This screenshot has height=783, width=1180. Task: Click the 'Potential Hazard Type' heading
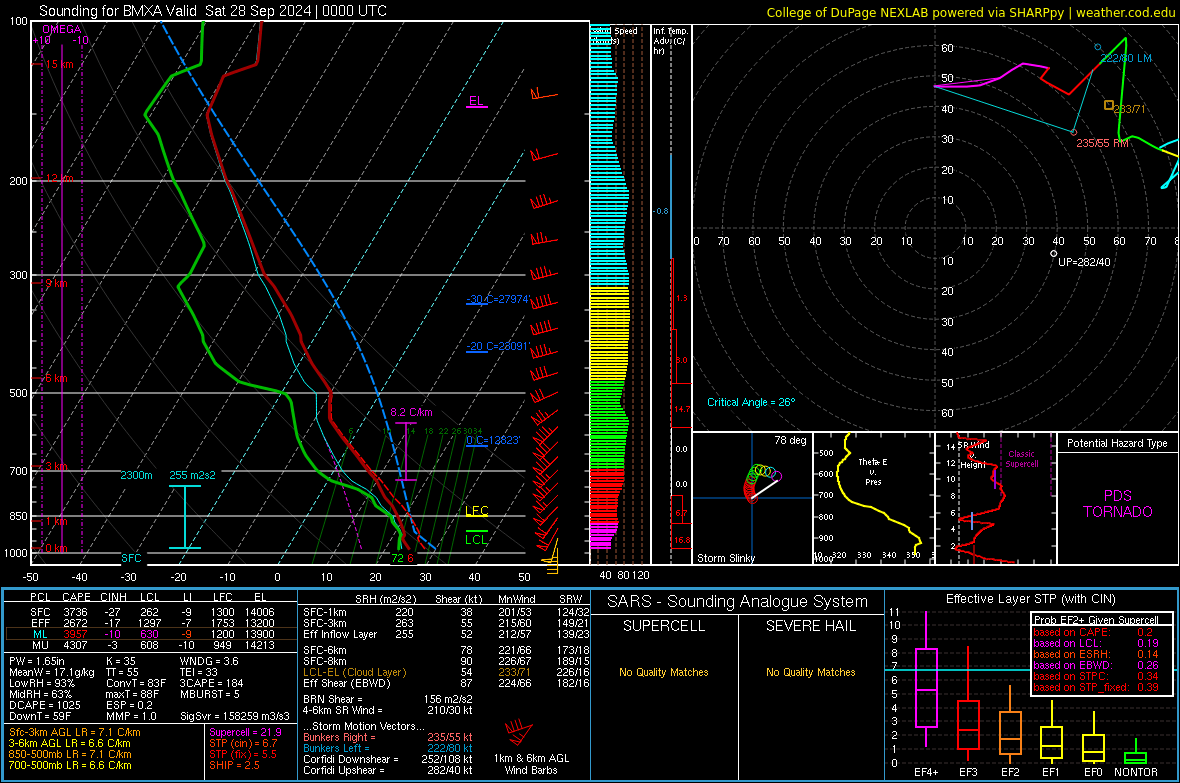tap(1117, 443)
